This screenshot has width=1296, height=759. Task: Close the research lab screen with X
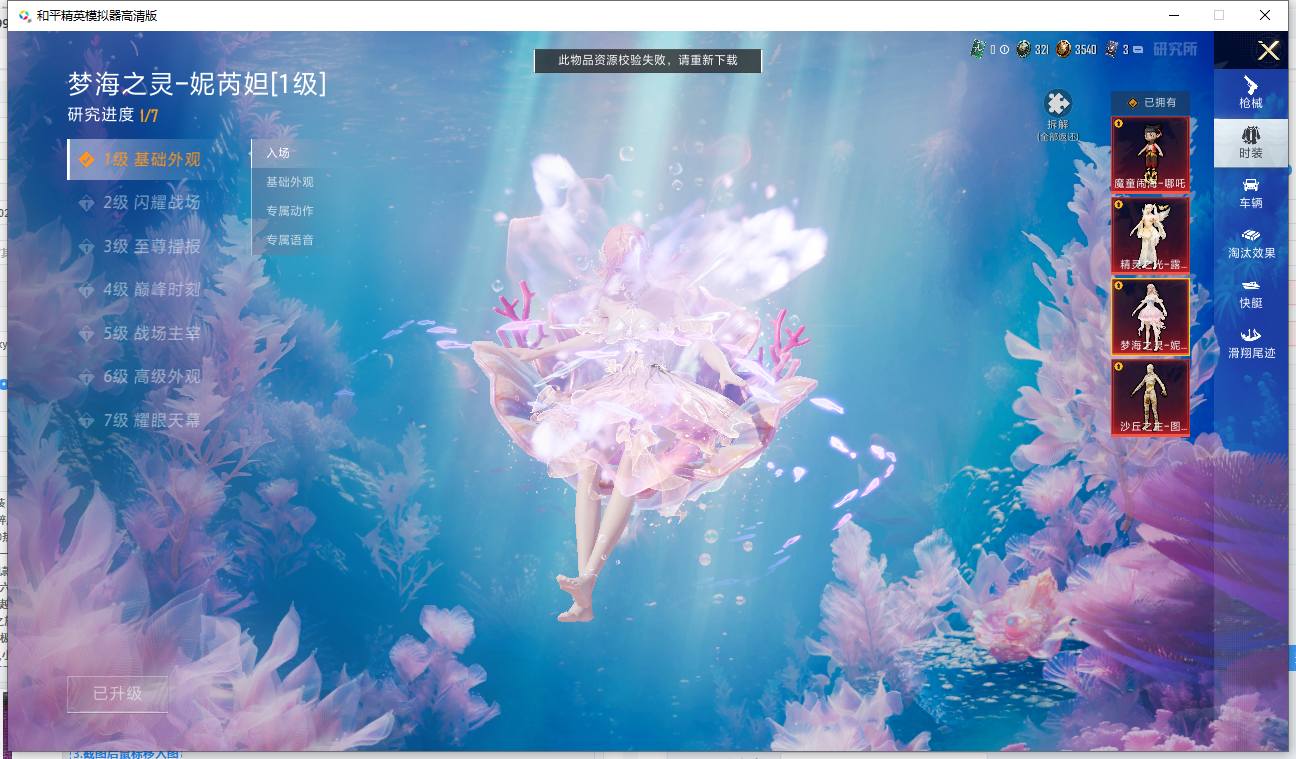point(1268,50)
